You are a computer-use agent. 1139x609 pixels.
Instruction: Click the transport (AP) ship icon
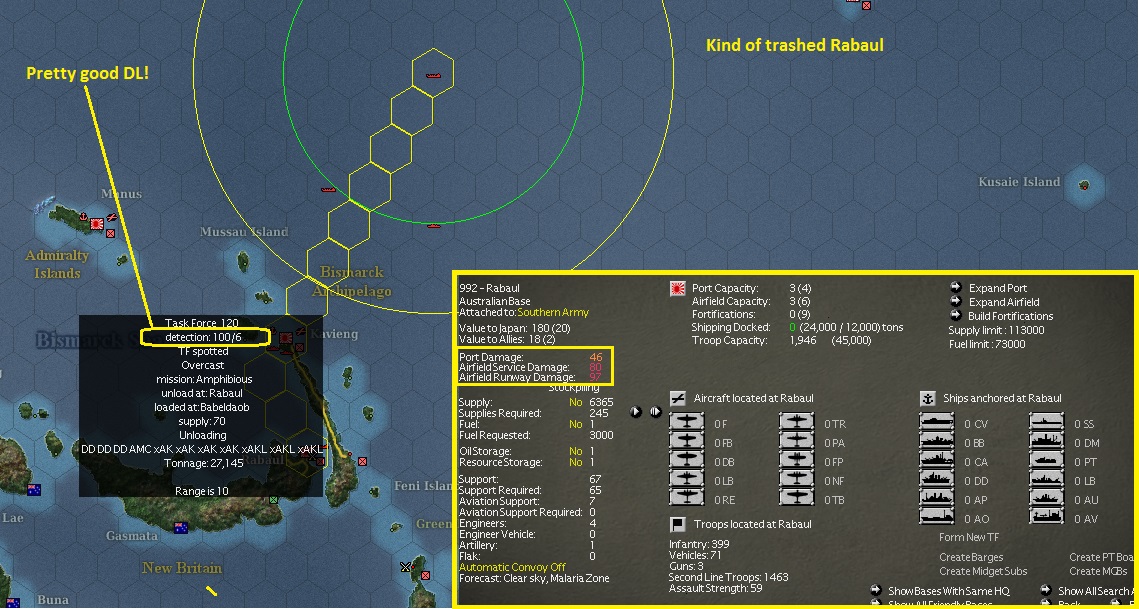pos(936,499)
